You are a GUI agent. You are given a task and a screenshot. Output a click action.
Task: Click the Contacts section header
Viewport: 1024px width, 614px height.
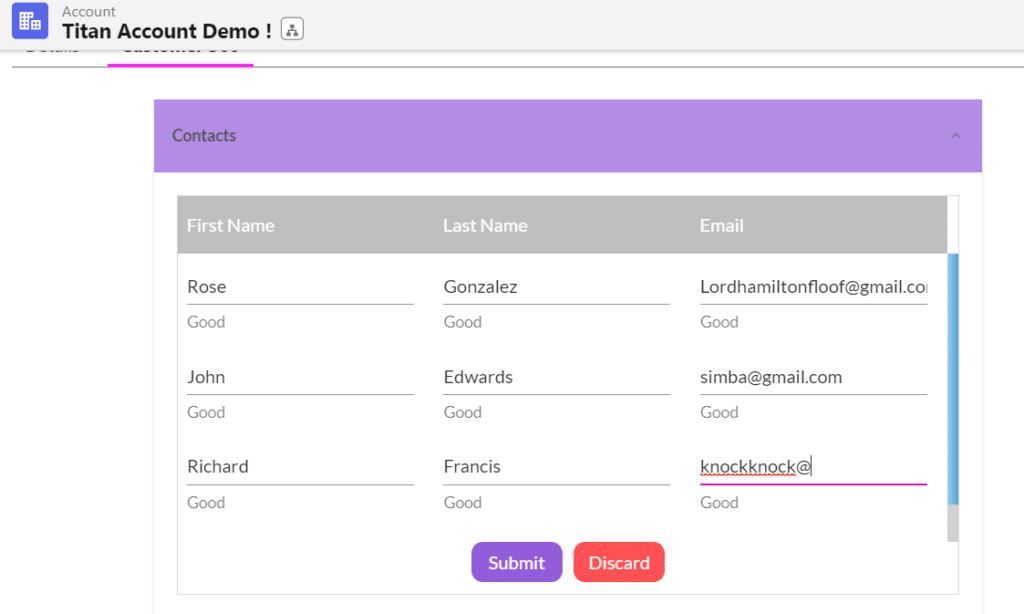click(568, 136)
